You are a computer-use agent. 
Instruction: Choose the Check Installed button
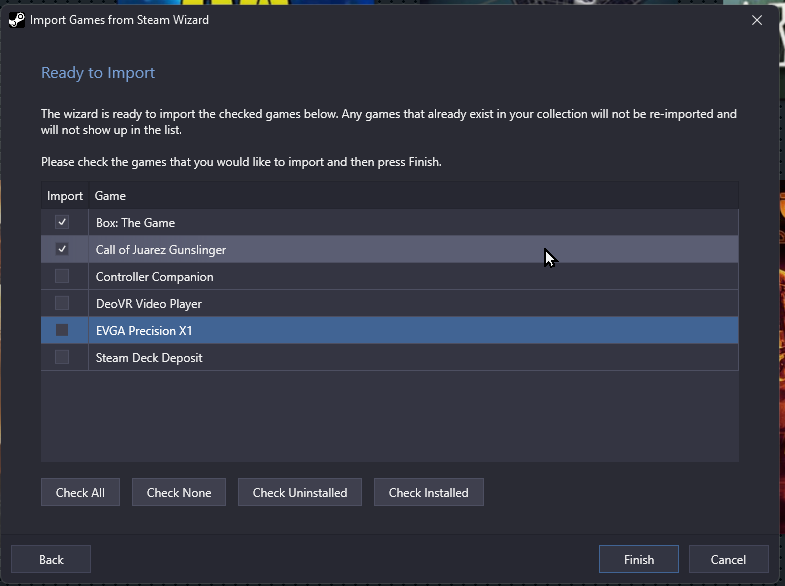(x=429, y=492)
